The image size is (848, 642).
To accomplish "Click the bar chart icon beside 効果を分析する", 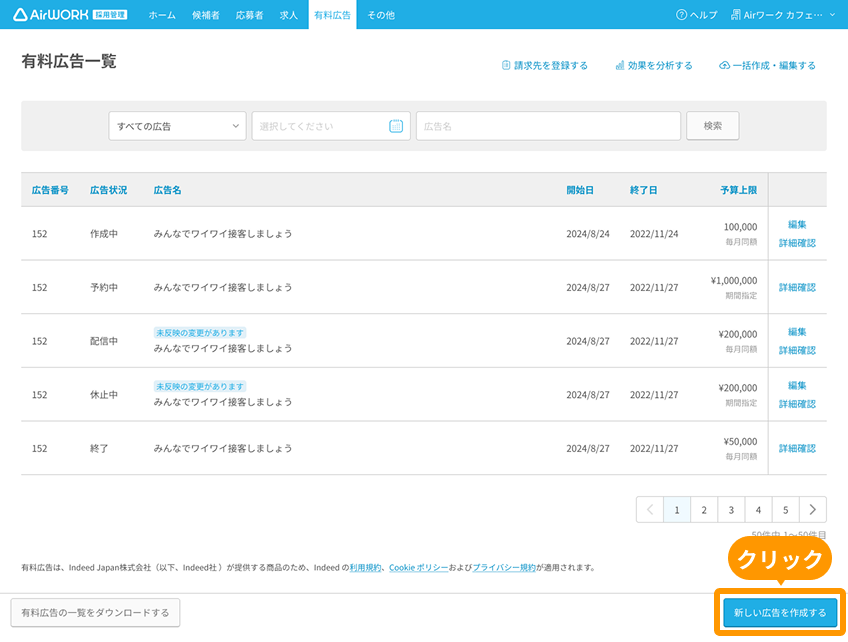I will pyautogui.click(x=620, y=65).
